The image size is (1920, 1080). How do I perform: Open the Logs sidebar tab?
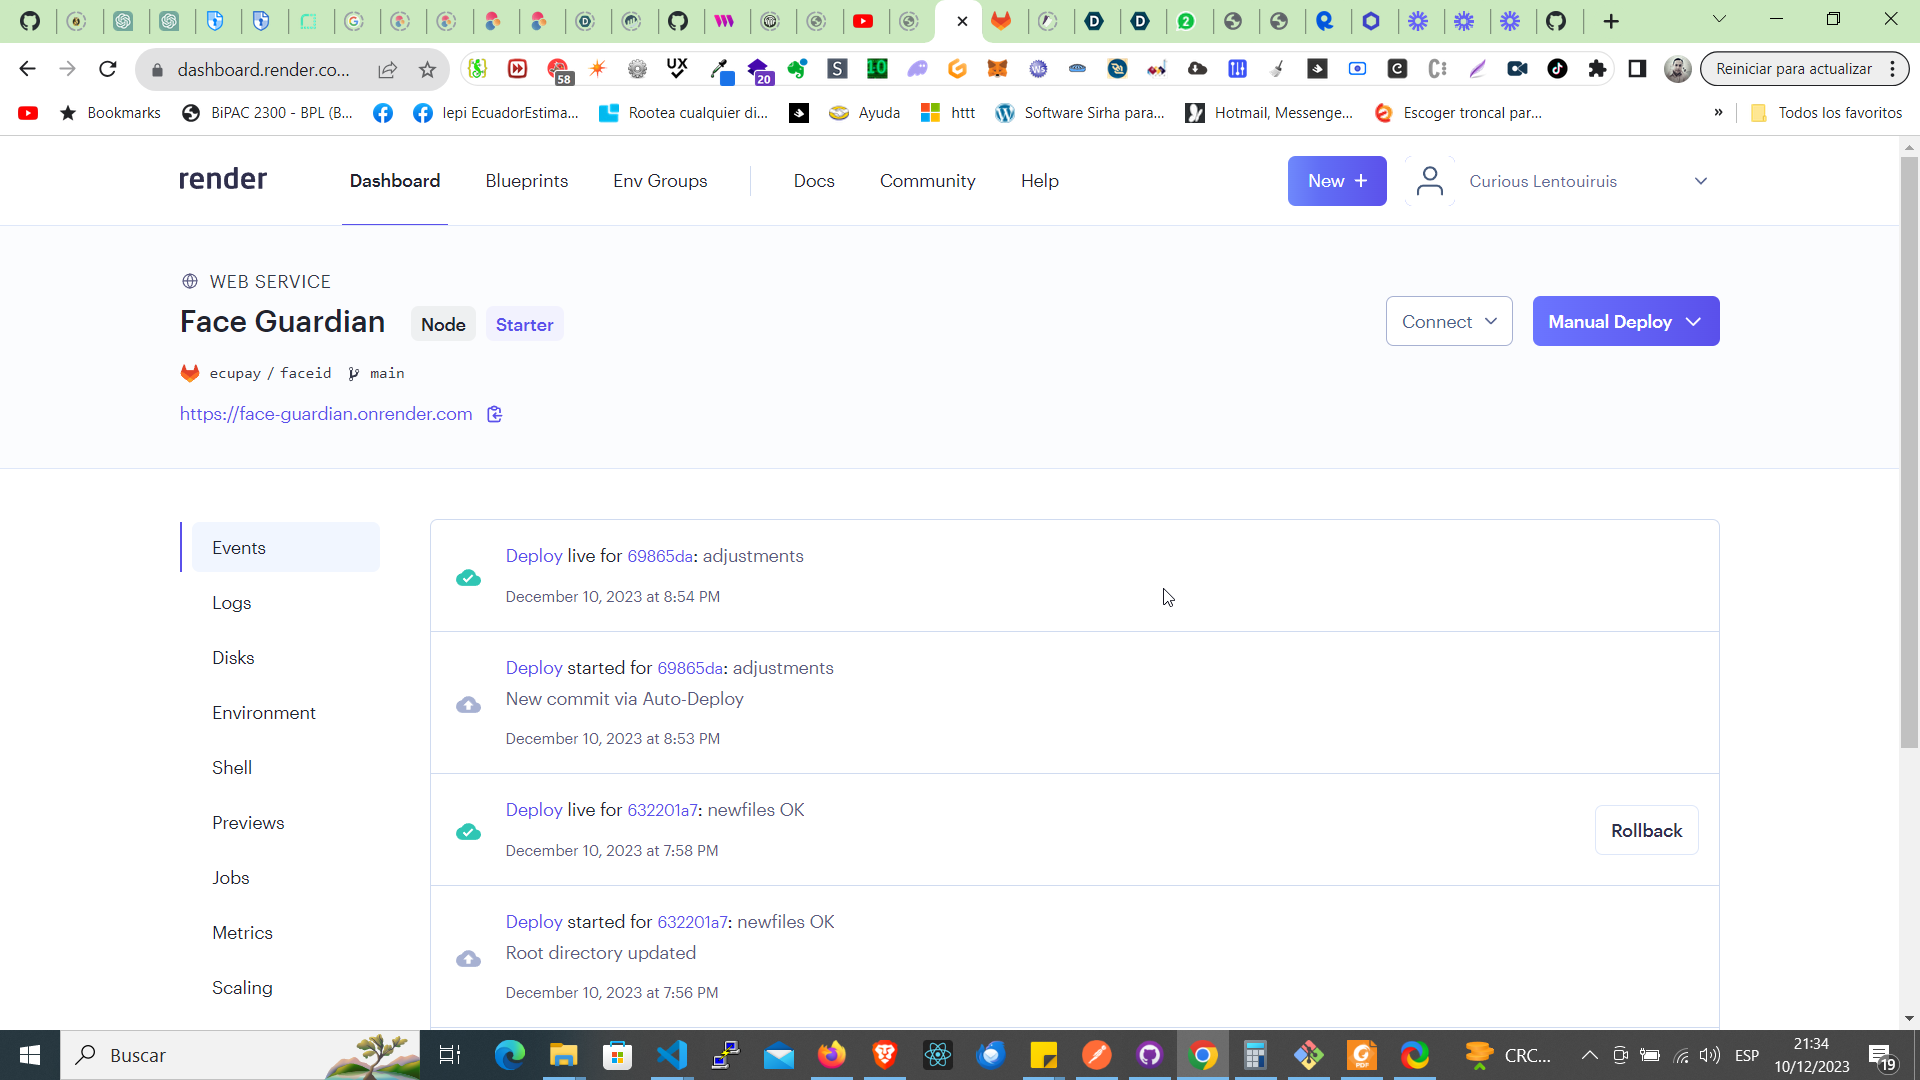pos(231,603)
